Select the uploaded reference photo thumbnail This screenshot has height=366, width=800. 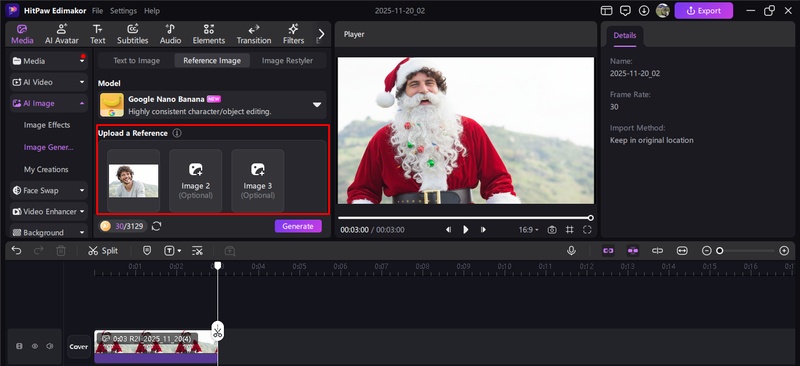coord(134,181)
